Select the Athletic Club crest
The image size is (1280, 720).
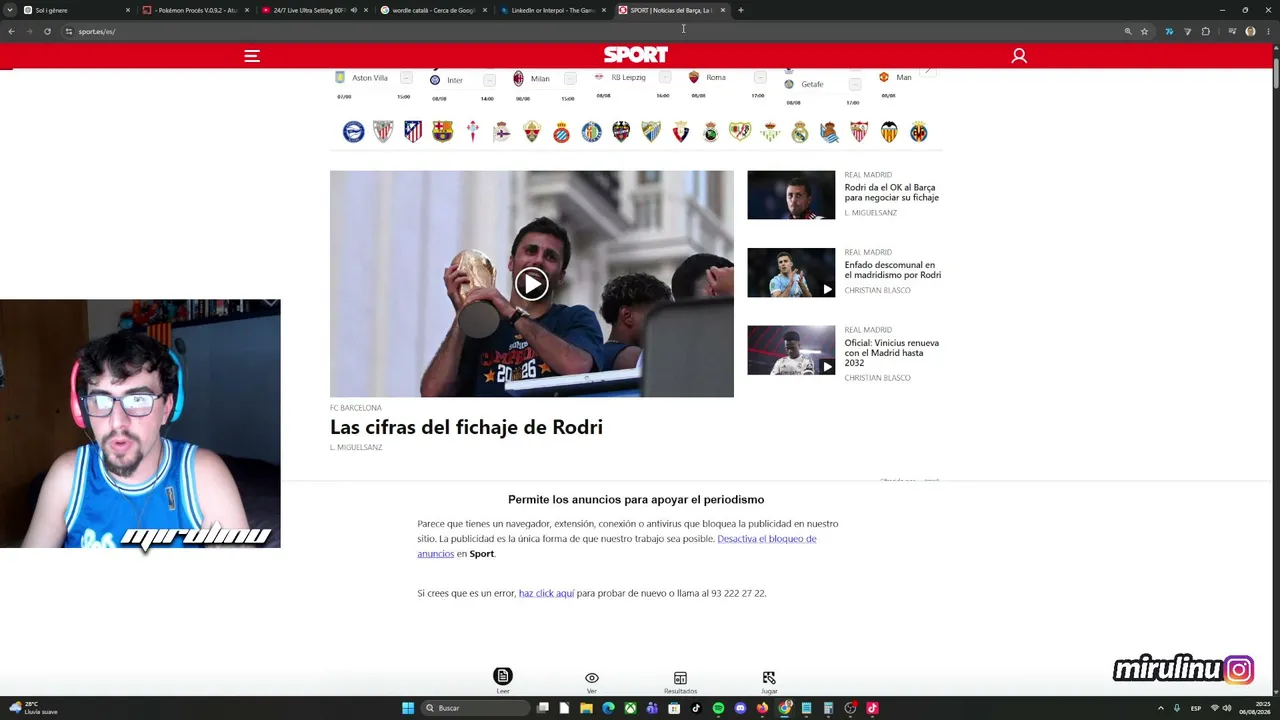click(383, 132)
